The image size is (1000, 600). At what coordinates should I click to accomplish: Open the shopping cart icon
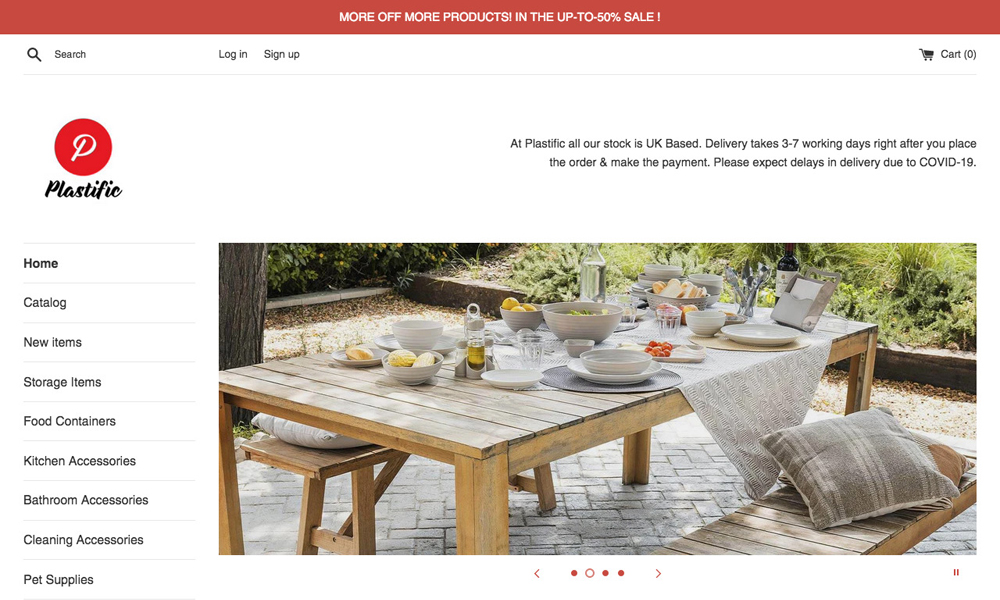tap(926, 55)
